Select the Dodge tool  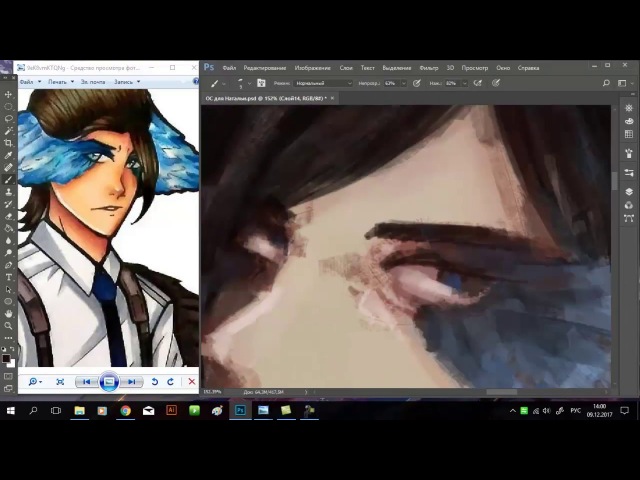click(x=8, y=253)
